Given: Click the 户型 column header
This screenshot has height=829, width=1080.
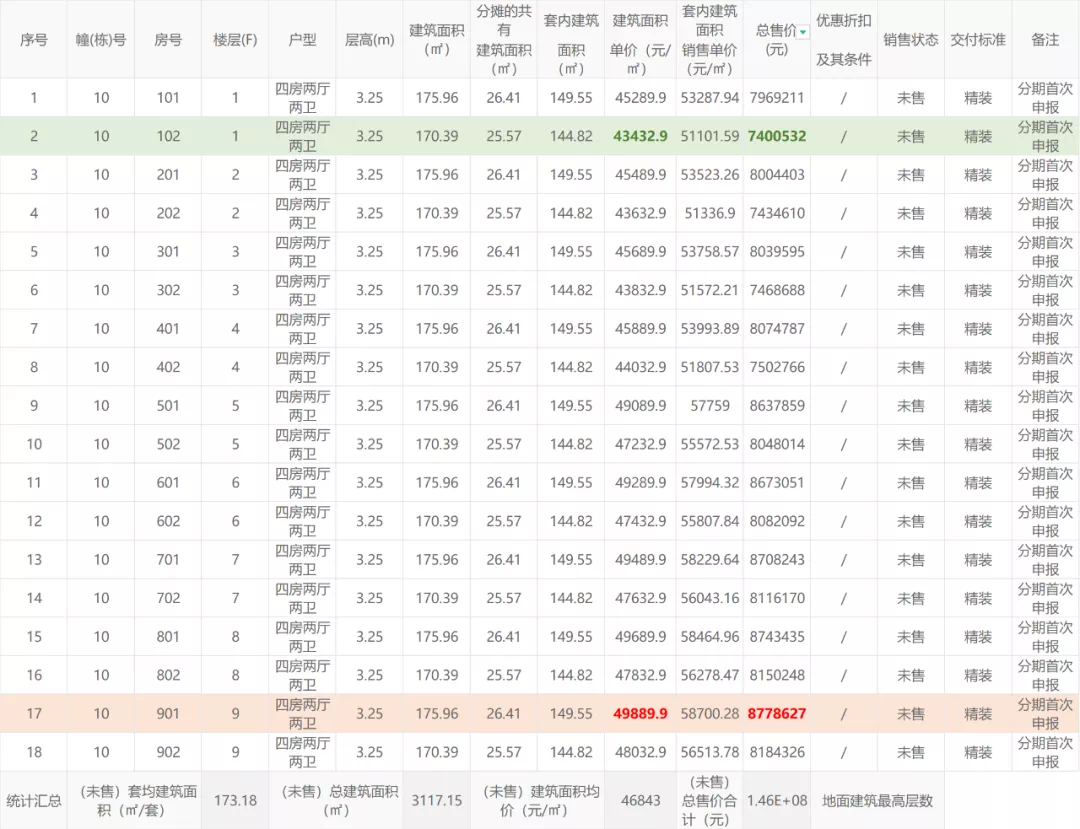Looking at the screenshot, I should click(x=302, y=40).
